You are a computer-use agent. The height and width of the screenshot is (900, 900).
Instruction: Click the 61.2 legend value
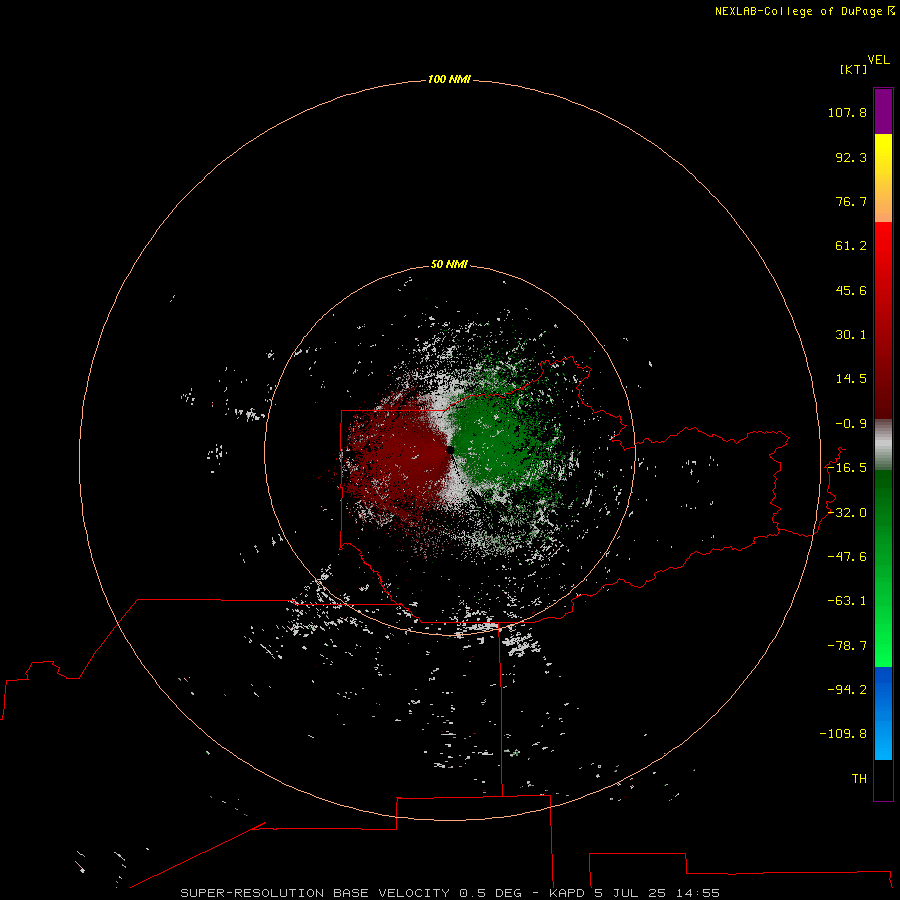click(x=851, y=246)
